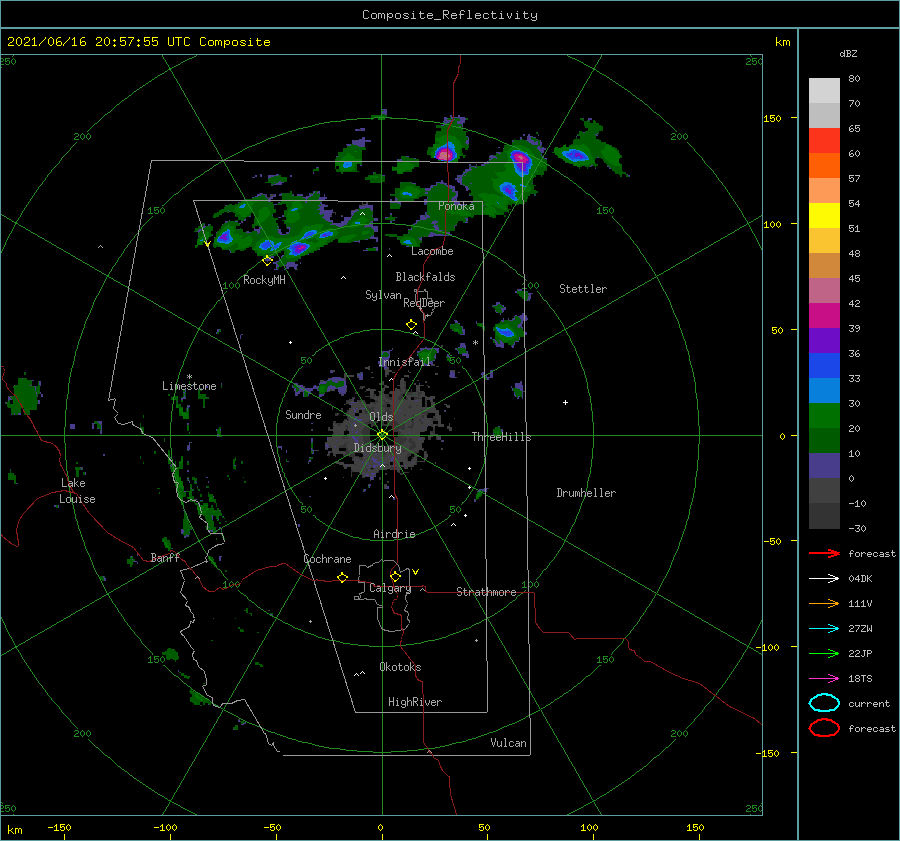This screenshot has width=900, height=841.
Task: Click the yellow diamond marker south of RedDeer
Action: click(411, 325)
